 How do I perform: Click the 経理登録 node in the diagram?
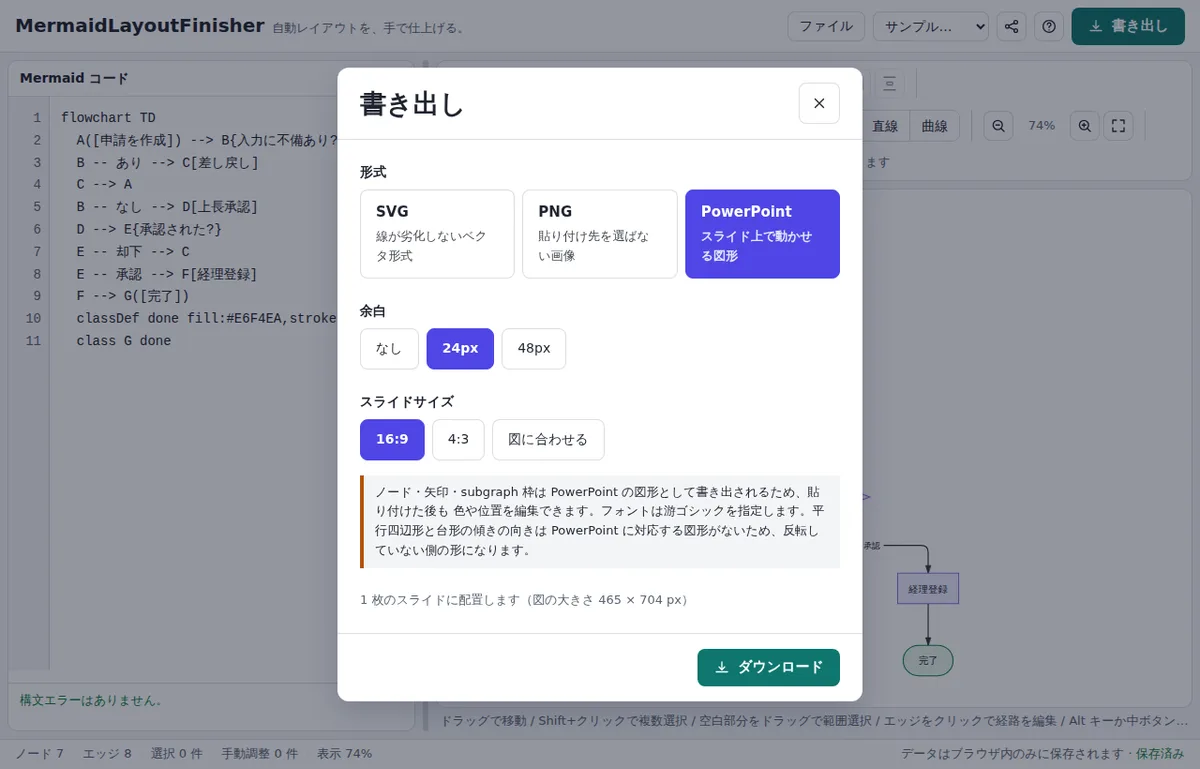click(x=928, y=589)
